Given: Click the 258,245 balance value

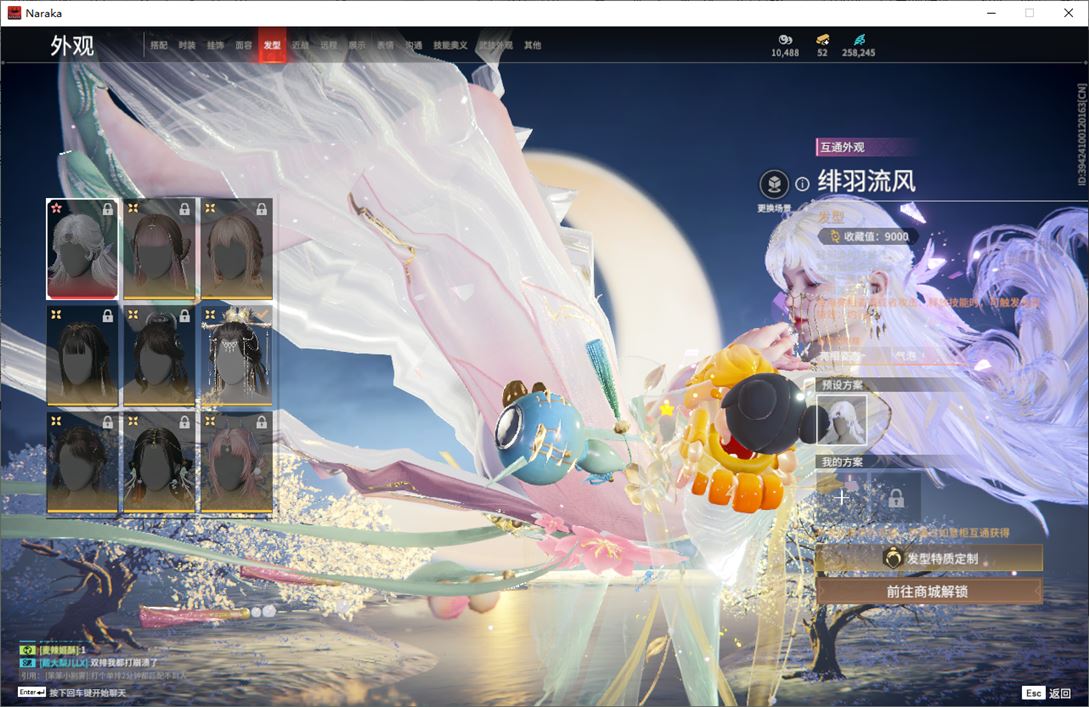Looking at the screenshot, I should pos(858,53).
